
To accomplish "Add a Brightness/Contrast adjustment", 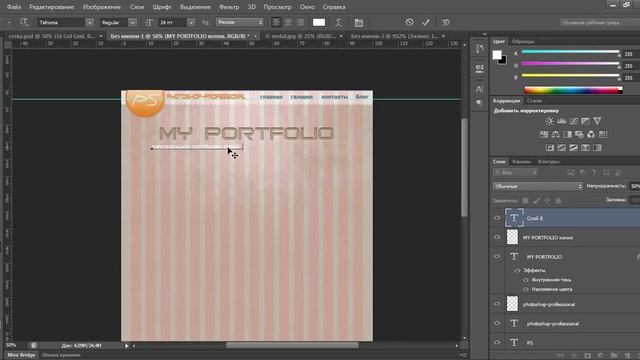I will (x=549, y=121).
